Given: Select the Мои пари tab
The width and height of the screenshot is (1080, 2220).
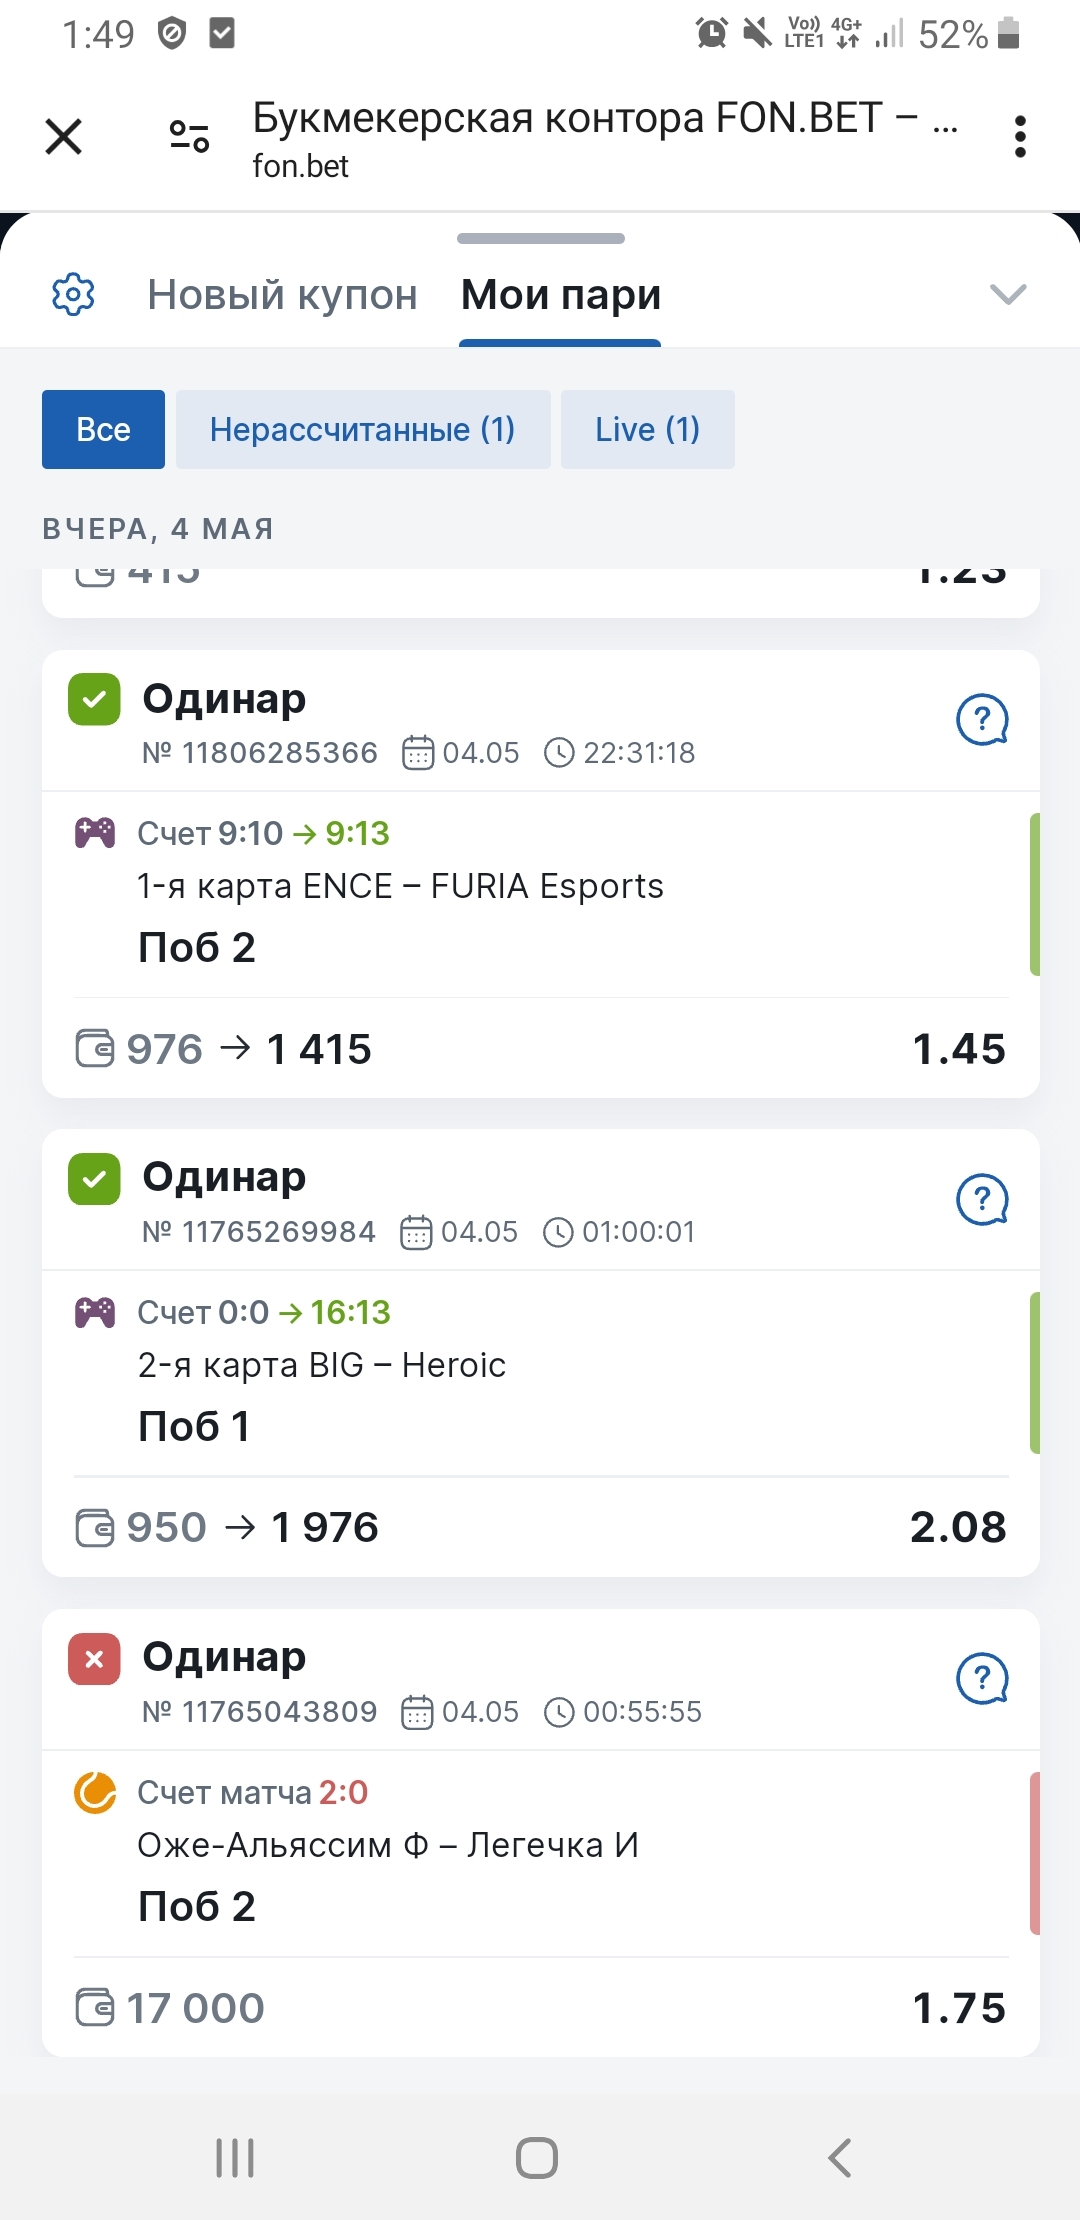Looking at the screenshot, I should 561,295.
